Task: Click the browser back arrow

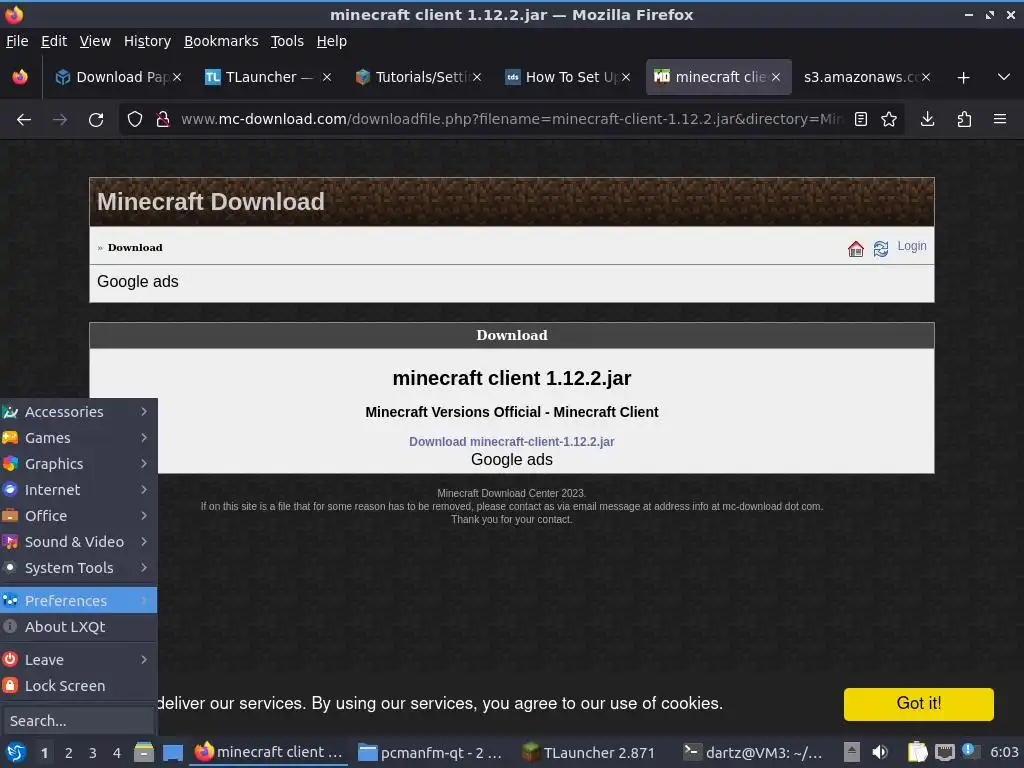Action: (24, 120)
